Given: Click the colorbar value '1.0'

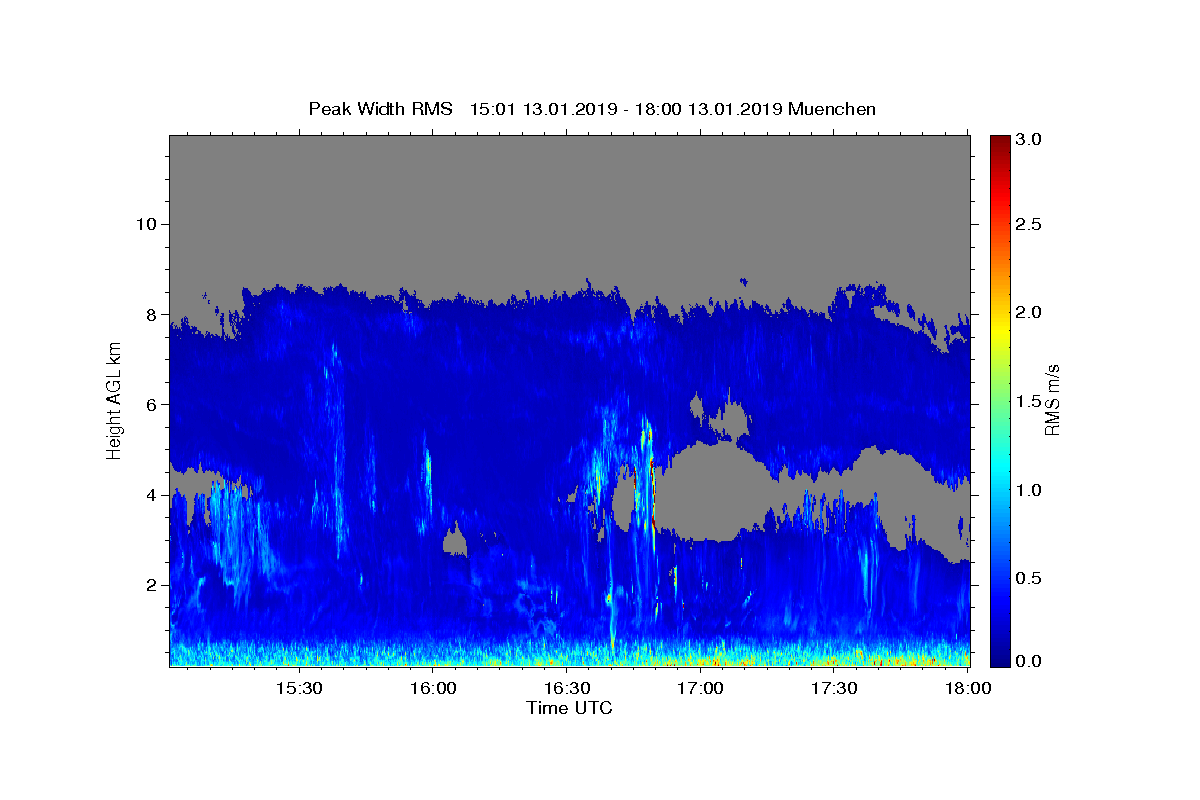Looking at the screenshot, I should point(1029,490).
